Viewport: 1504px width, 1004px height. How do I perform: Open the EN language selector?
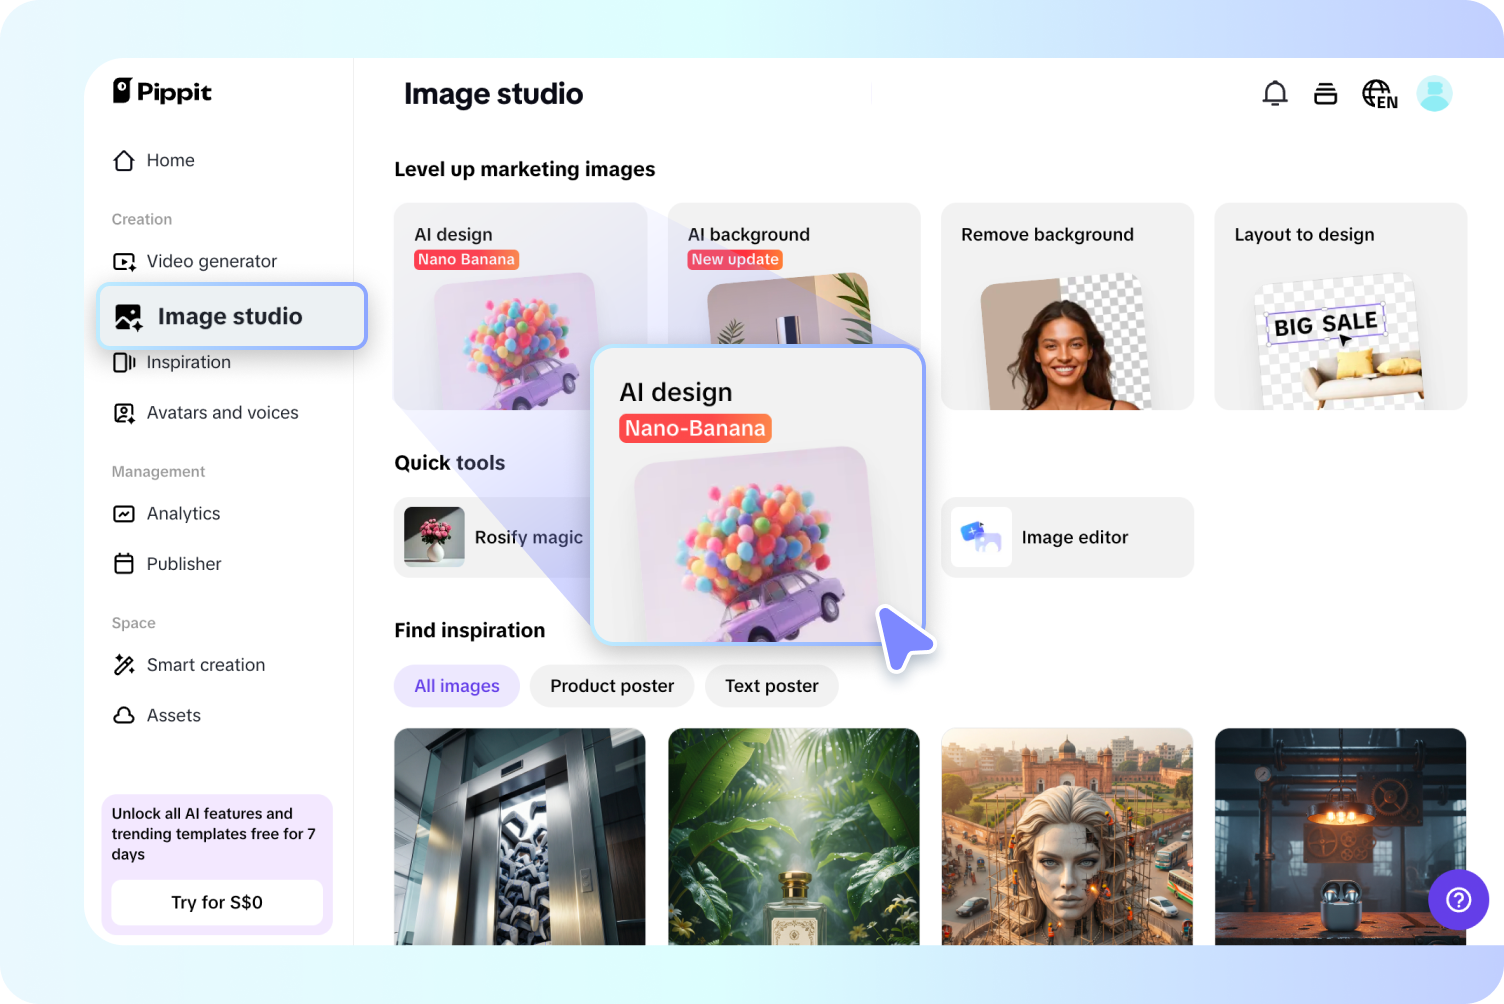1380,93
